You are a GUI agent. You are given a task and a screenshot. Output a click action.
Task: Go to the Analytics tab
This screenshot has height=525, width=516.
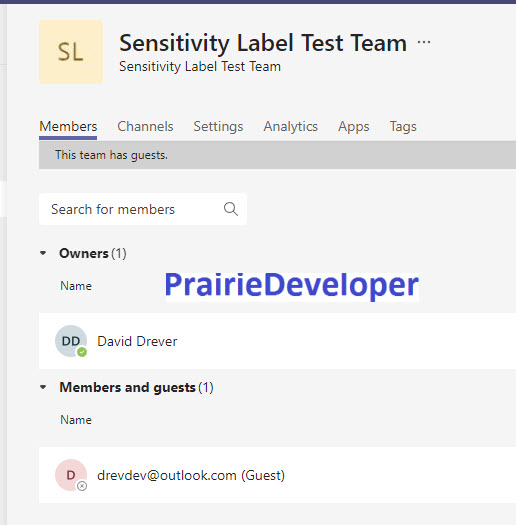(290, 127)
